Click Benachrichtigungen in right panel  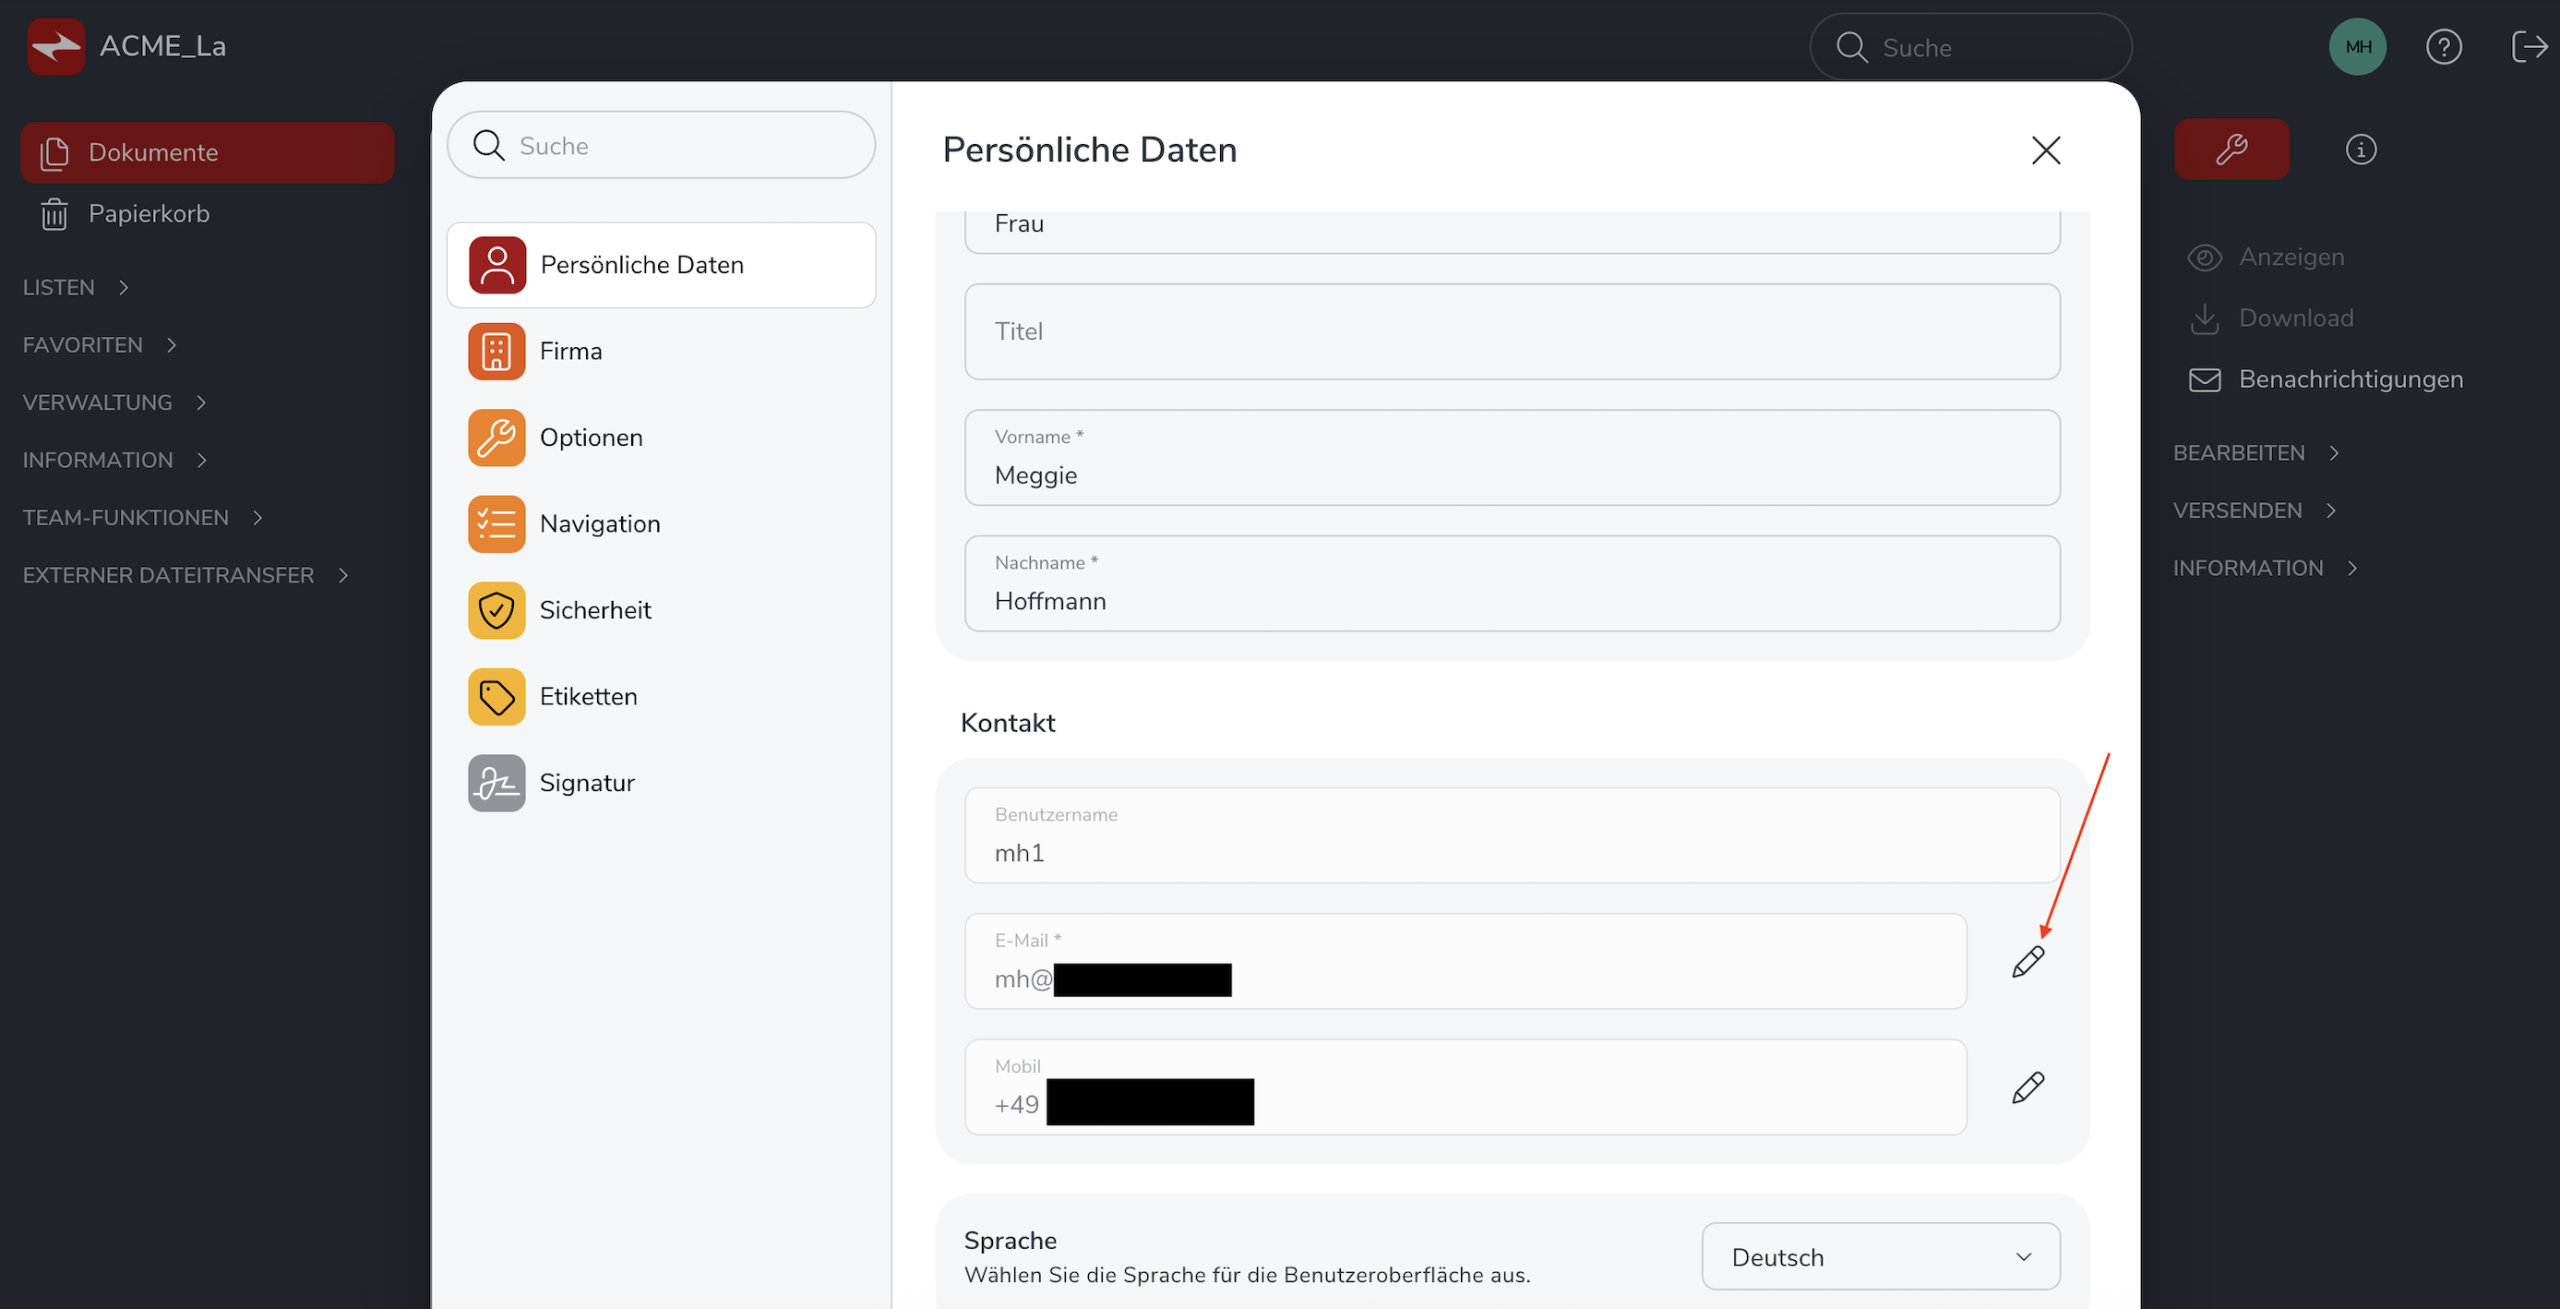tap(2349, 379)
